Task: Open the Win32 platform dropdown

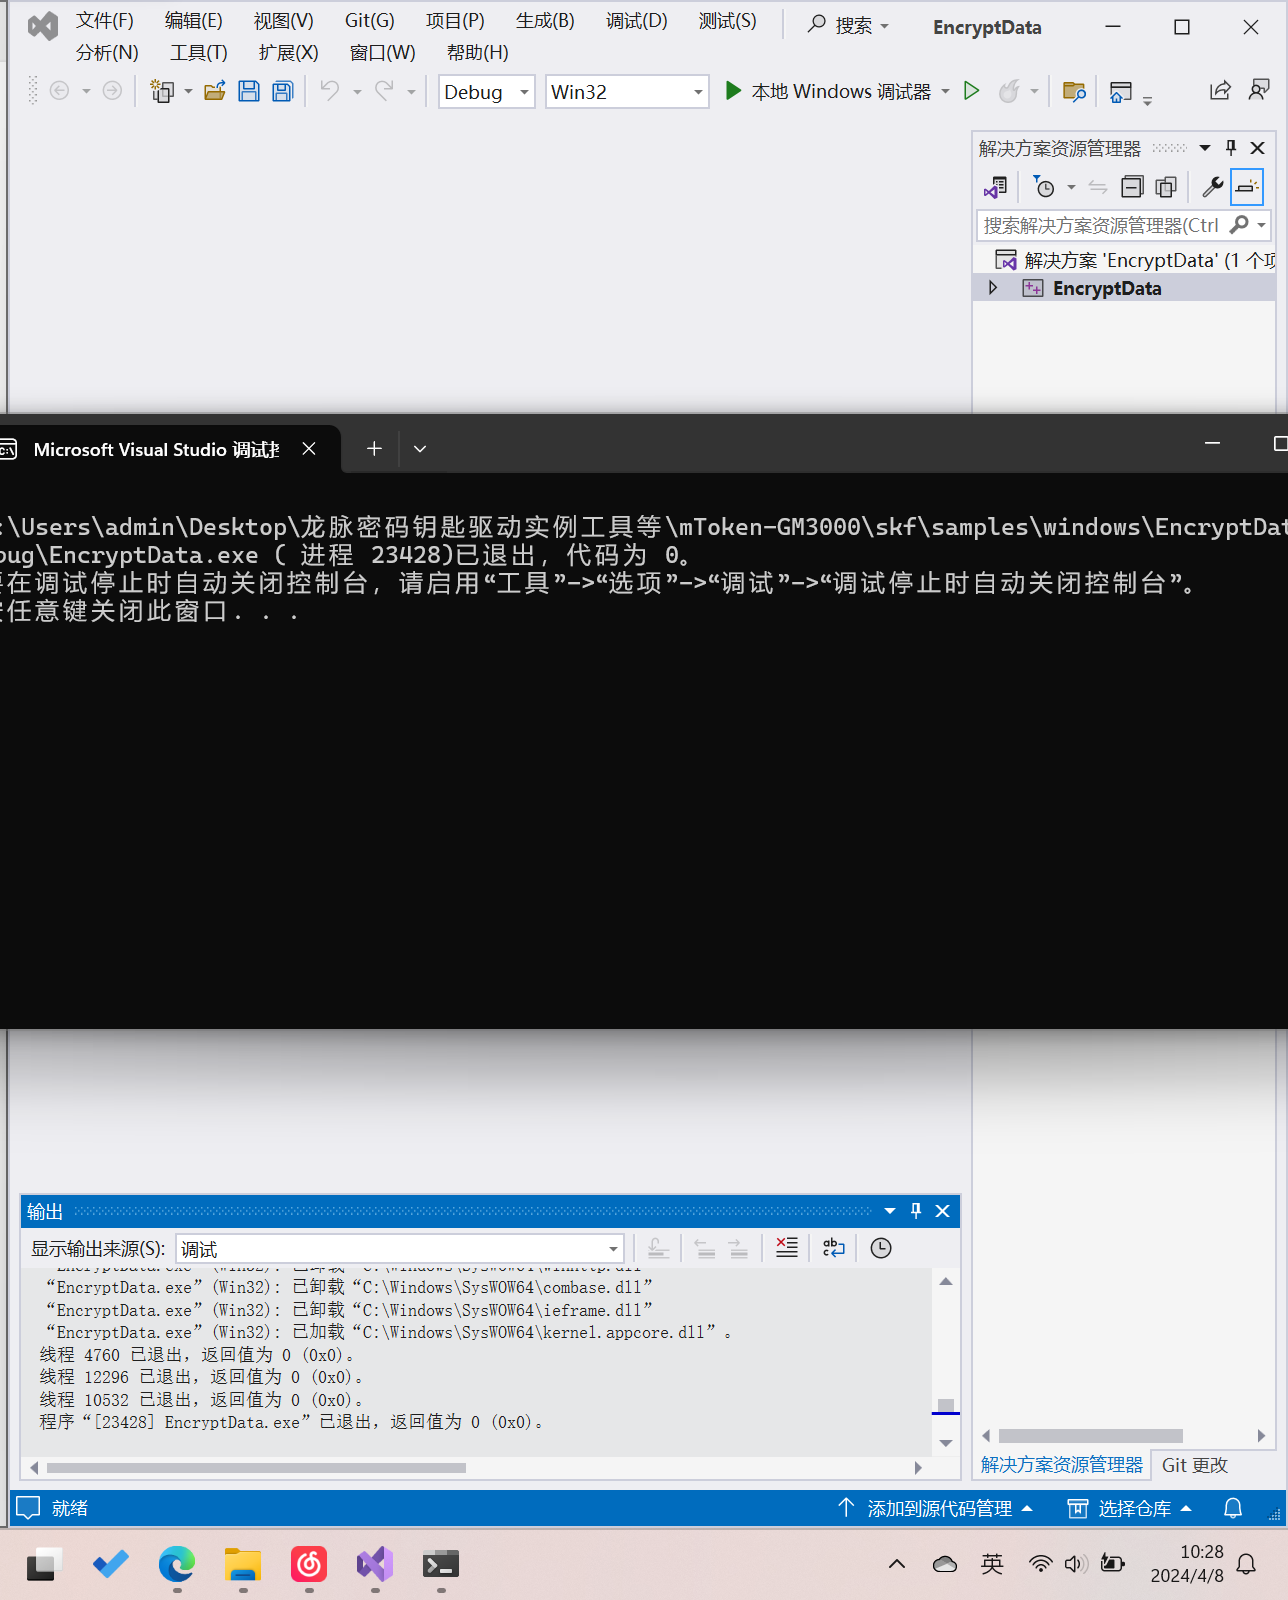Action: coord(627,92)
